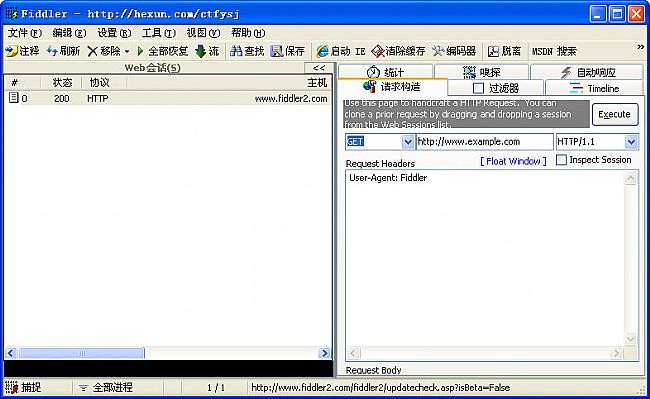Click the 清除缓存 clear cache icon

coord(378,51)
